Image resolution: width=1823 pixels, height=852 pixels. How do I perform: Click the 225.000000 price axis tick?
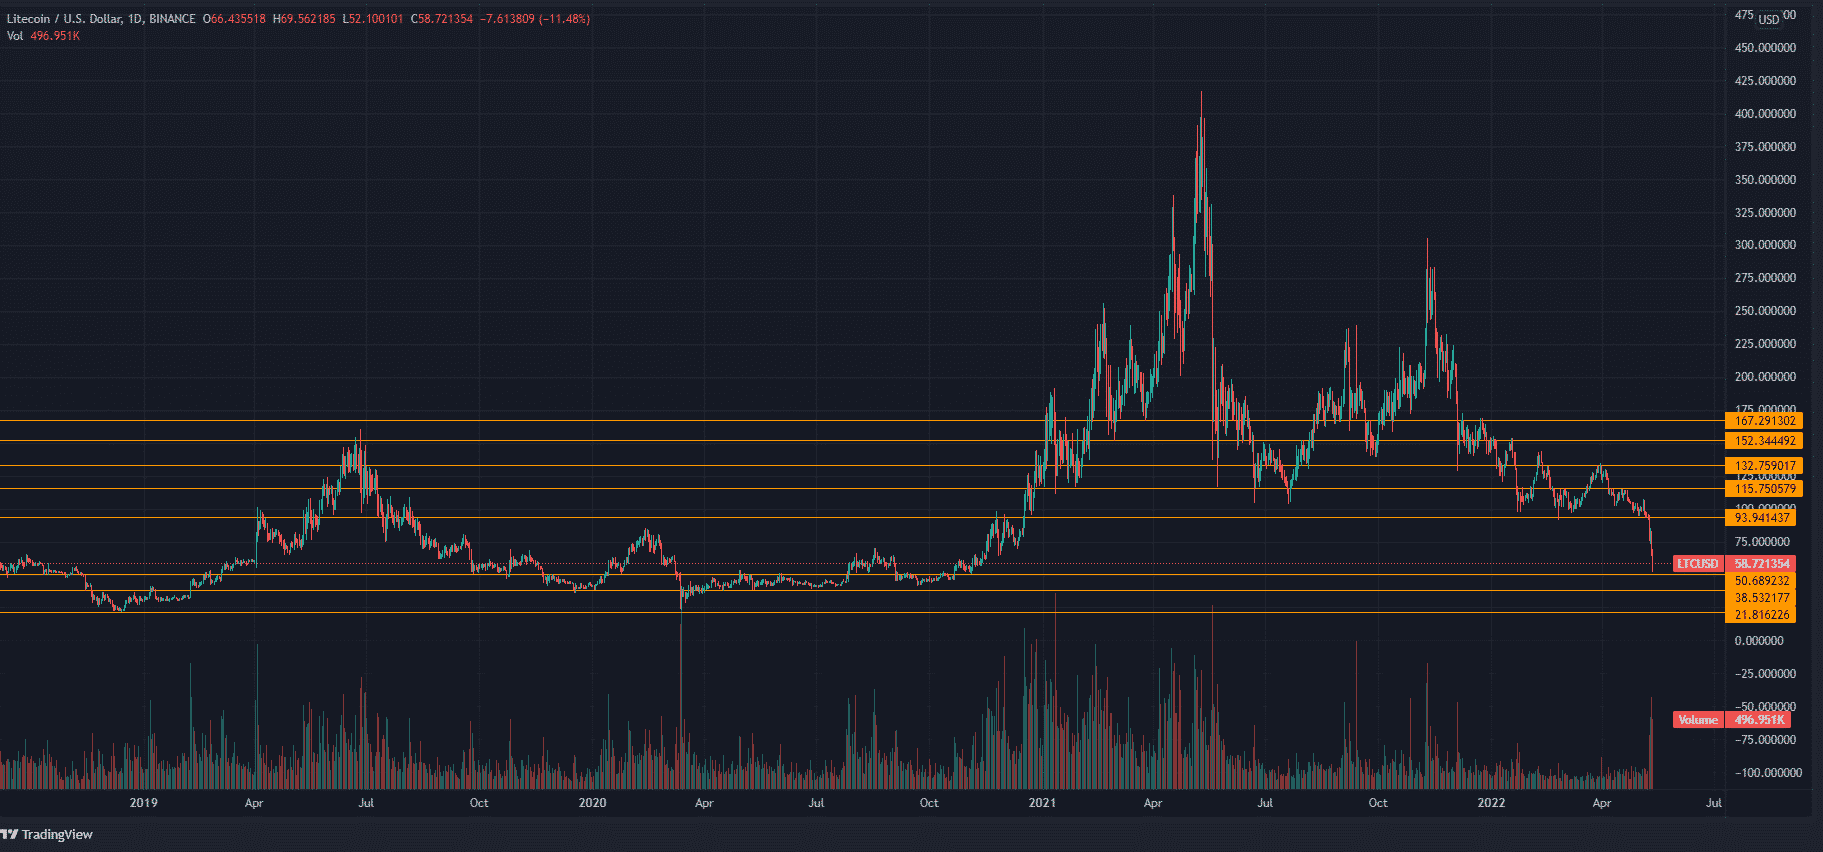point(1765,344)
